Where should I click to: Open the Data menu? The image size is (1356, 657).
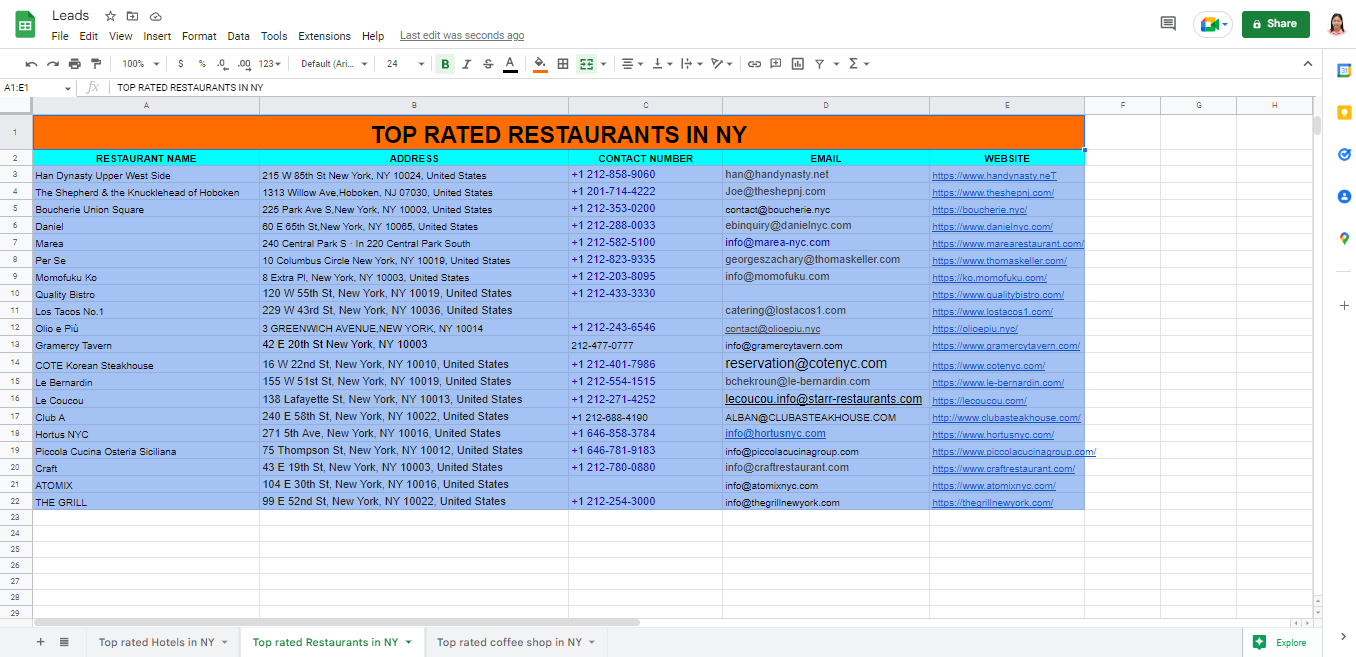(x=238, y=36)
